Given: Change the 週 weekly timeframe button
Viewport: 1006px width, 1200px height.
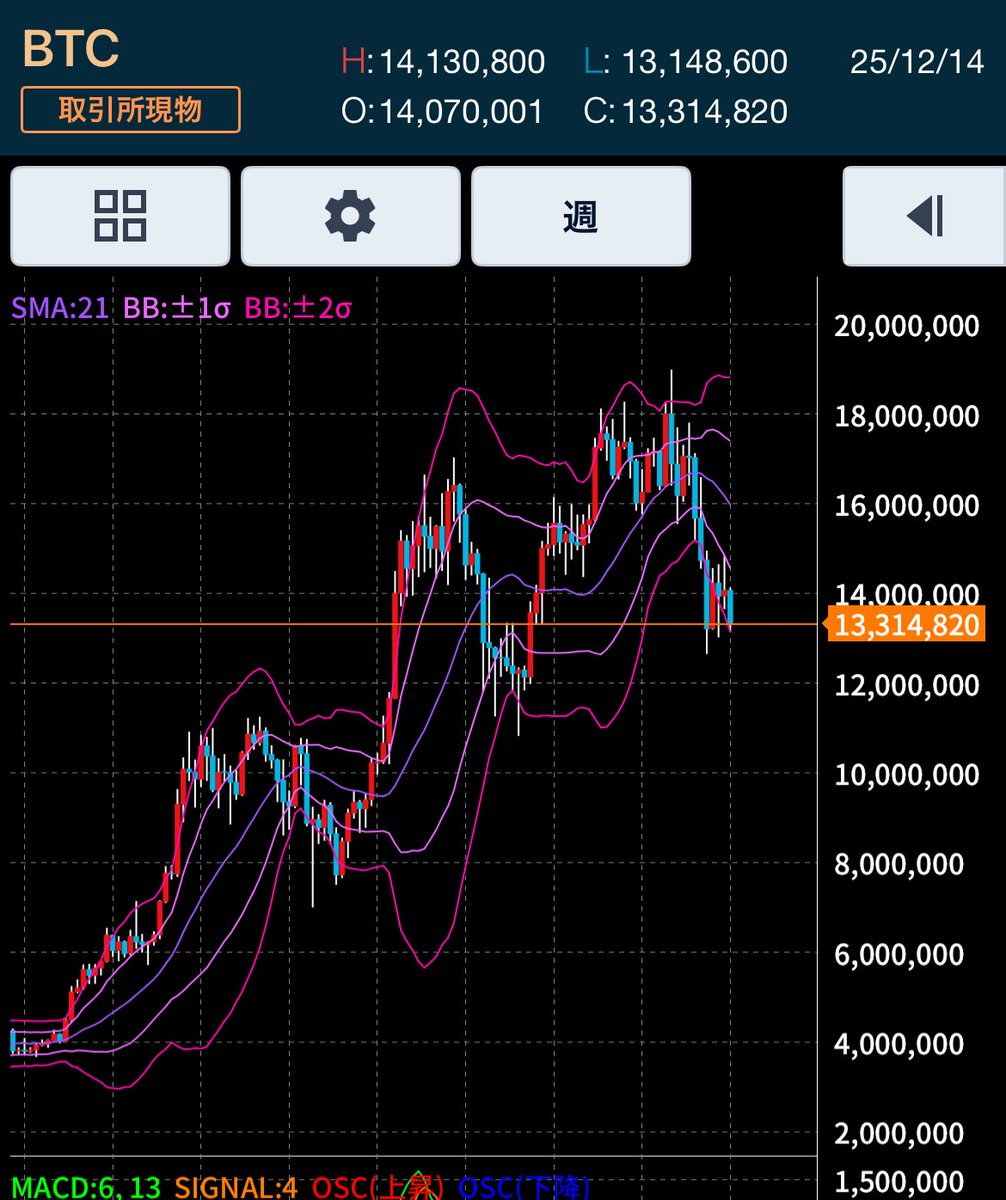Looking at the screenshot, I should tap(581, 215).
